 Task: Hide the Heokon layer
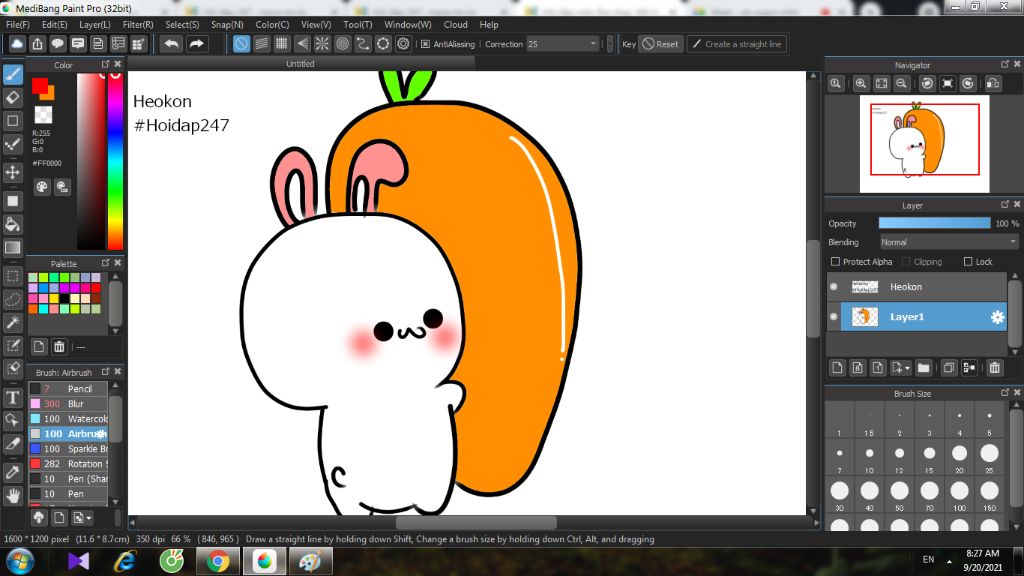[834, 287]
